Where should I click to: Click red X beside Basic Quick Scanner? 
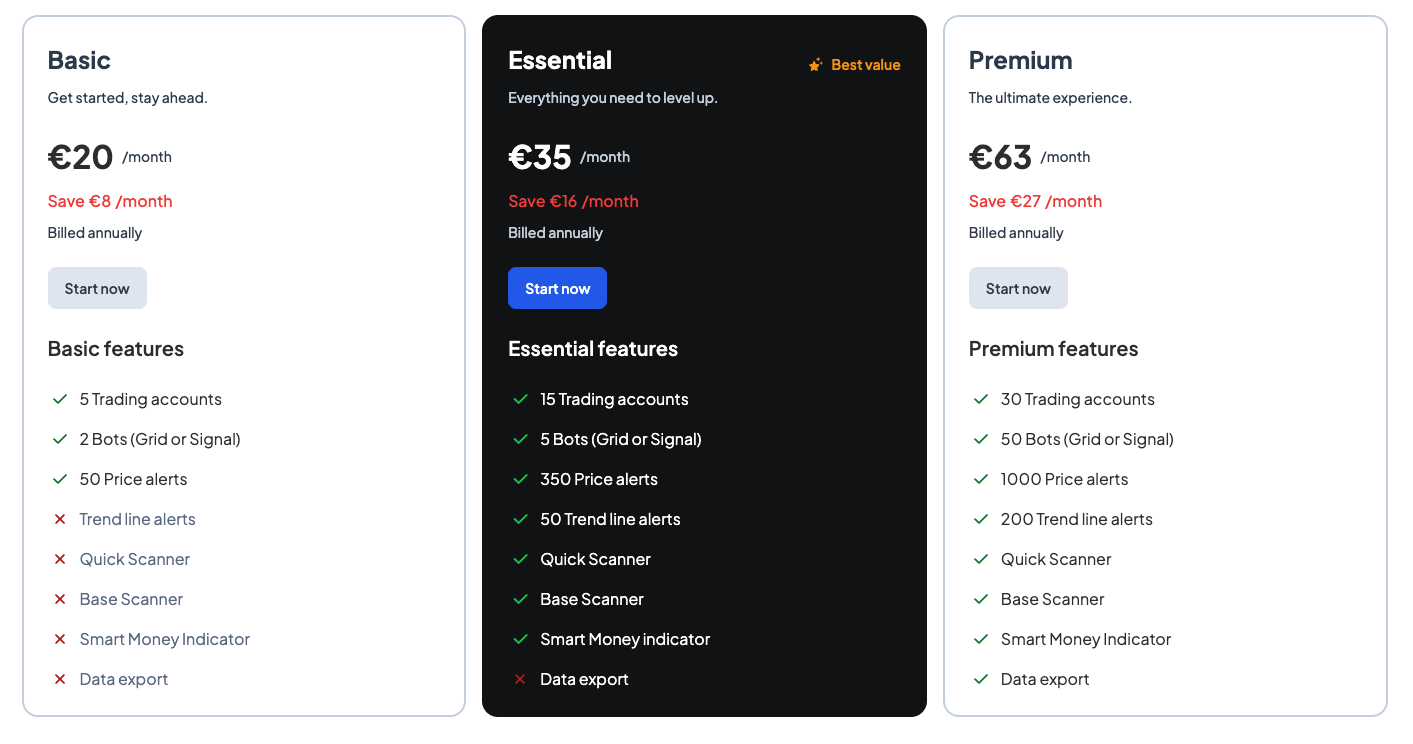tap(60, 559)
